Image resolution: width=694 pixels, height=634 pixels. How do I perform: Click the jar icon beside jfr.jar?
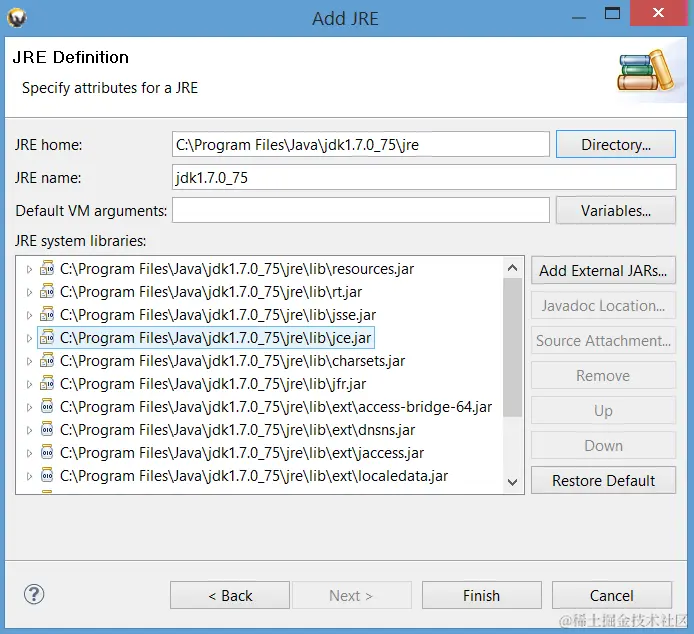47,383
